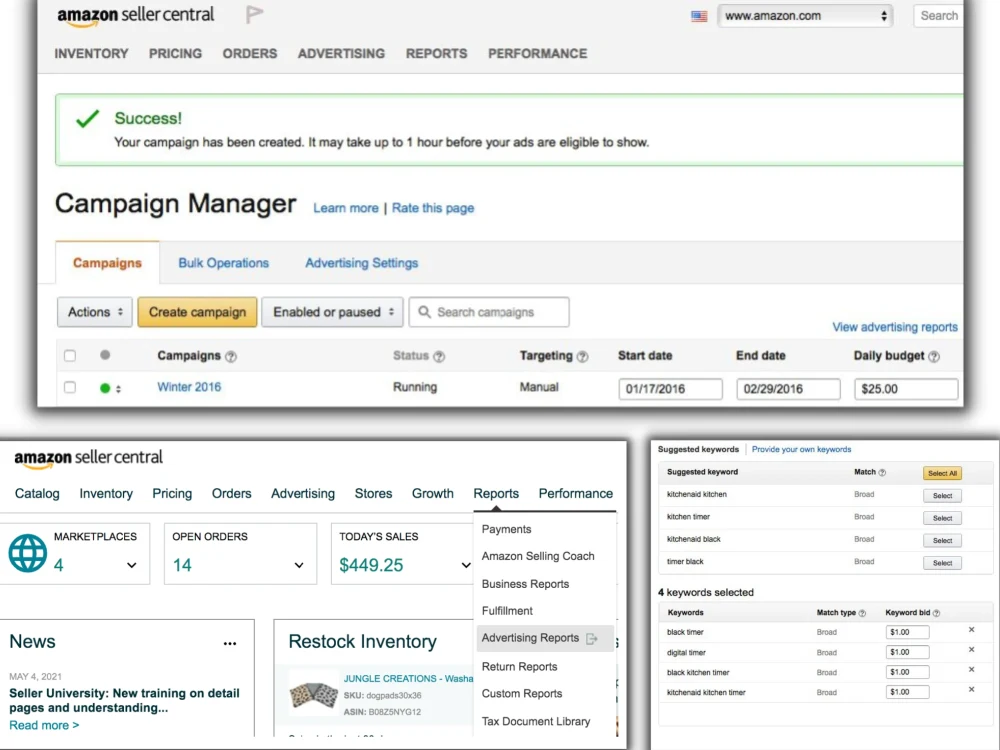Click help icon next to Campaigns column
The image size is (1000, 750).
pyautogui.click(x=231, y=357)
